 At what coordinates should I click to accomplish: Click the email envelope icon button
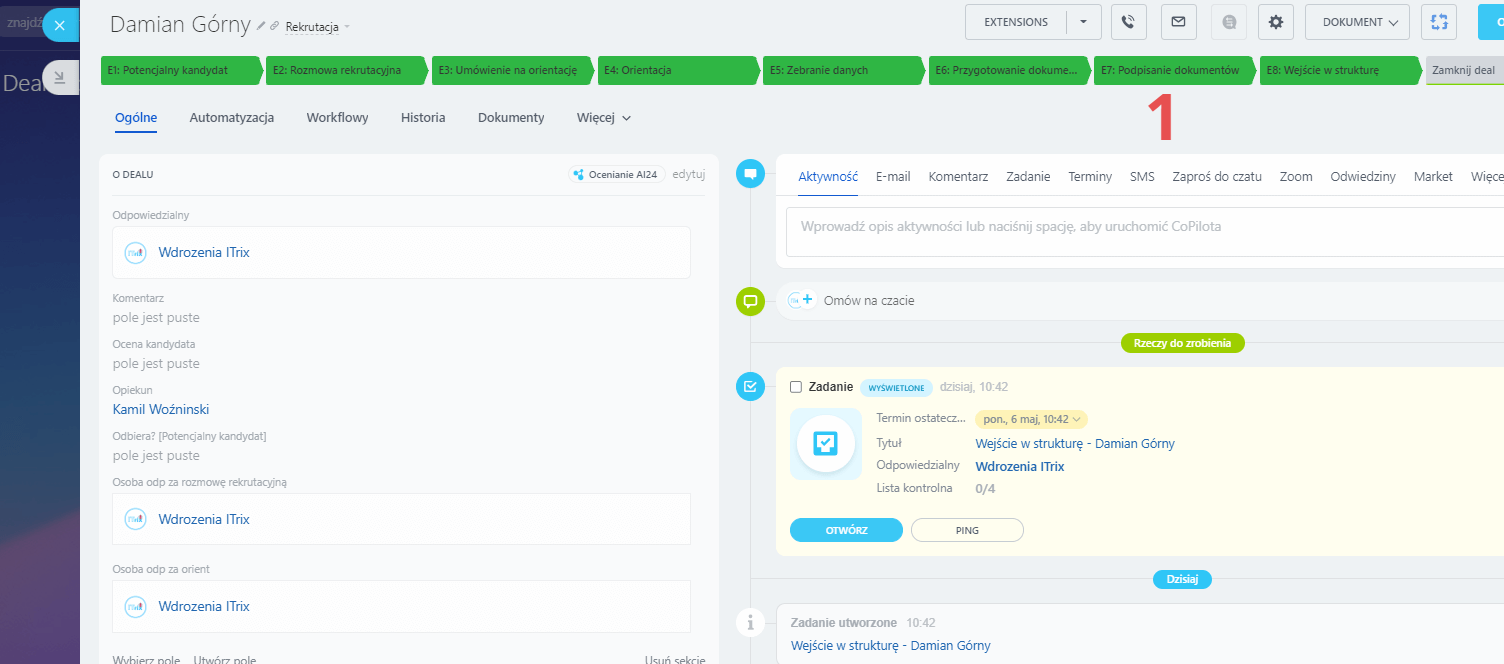[x=1178, y=22]
